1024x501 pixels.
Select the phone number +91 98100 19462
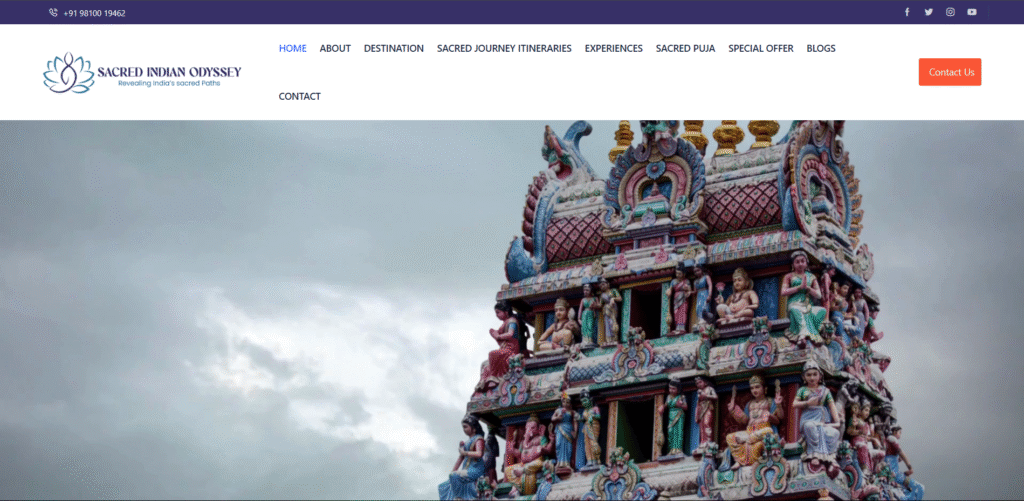click(94, 13)
